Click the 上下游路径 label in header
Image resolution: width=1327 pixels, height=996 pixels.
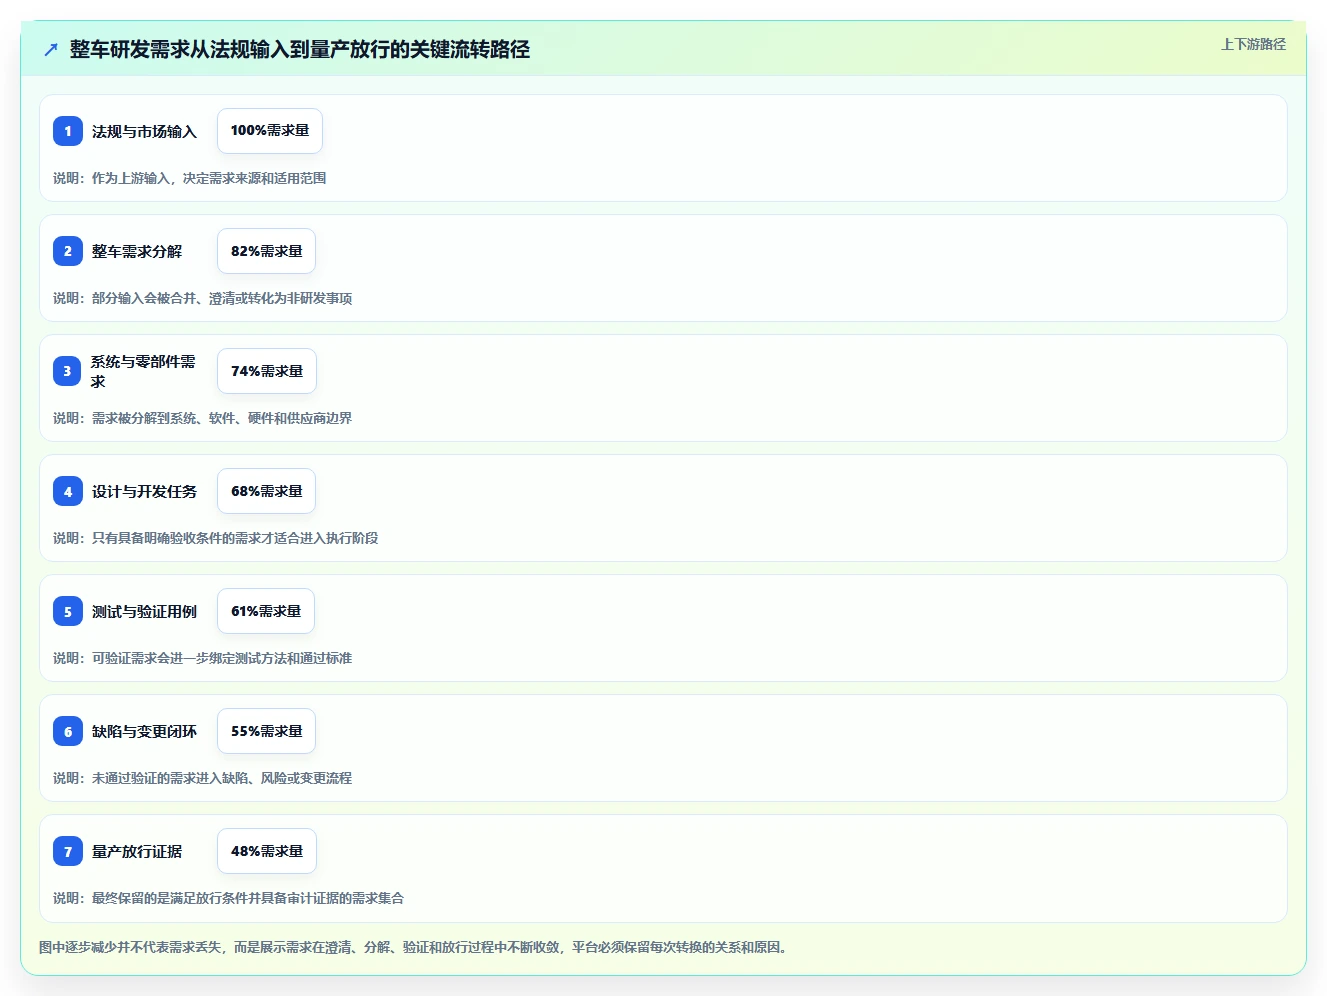1253,44
